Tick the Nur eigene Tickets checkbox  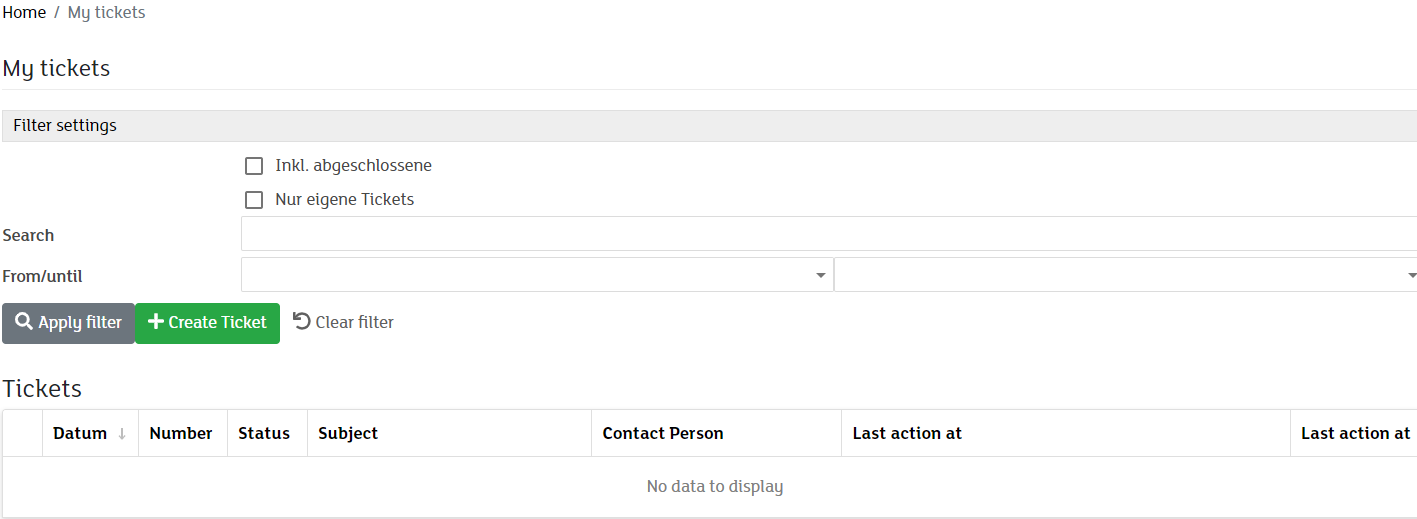click(254, 200)
